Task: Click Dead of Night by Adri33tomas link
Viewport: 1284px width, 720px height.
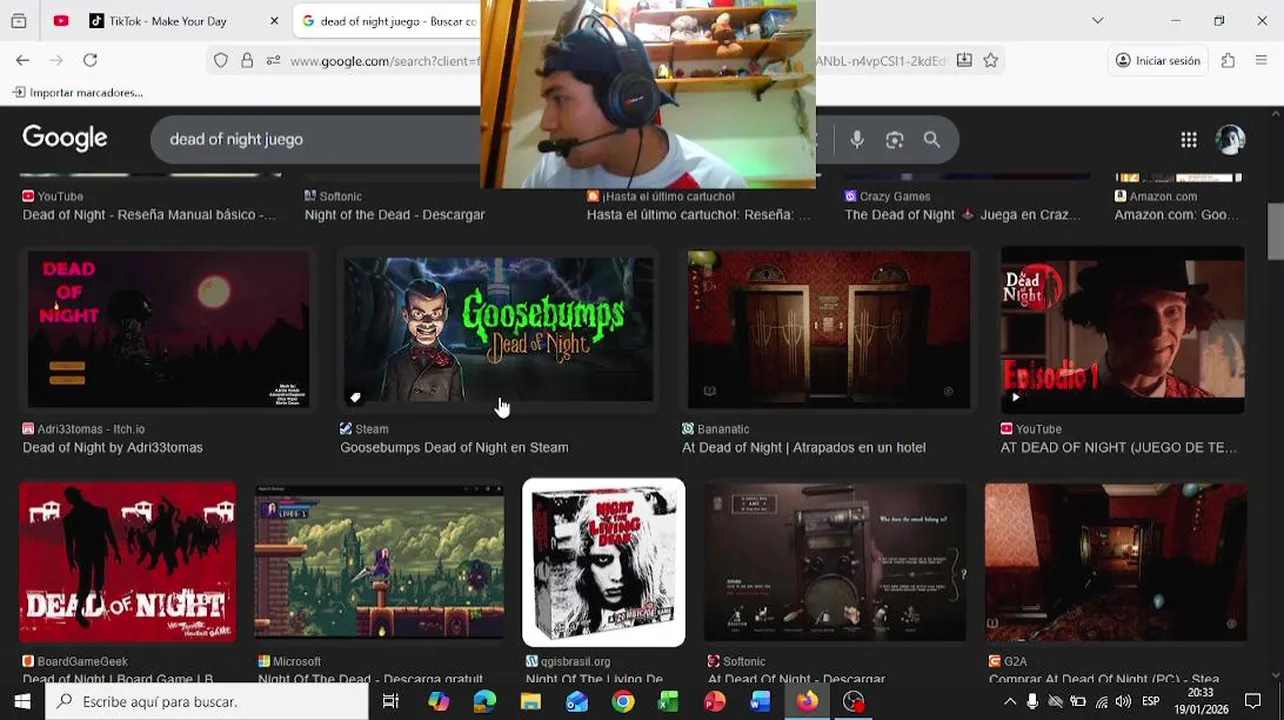Action: point(113,448)
